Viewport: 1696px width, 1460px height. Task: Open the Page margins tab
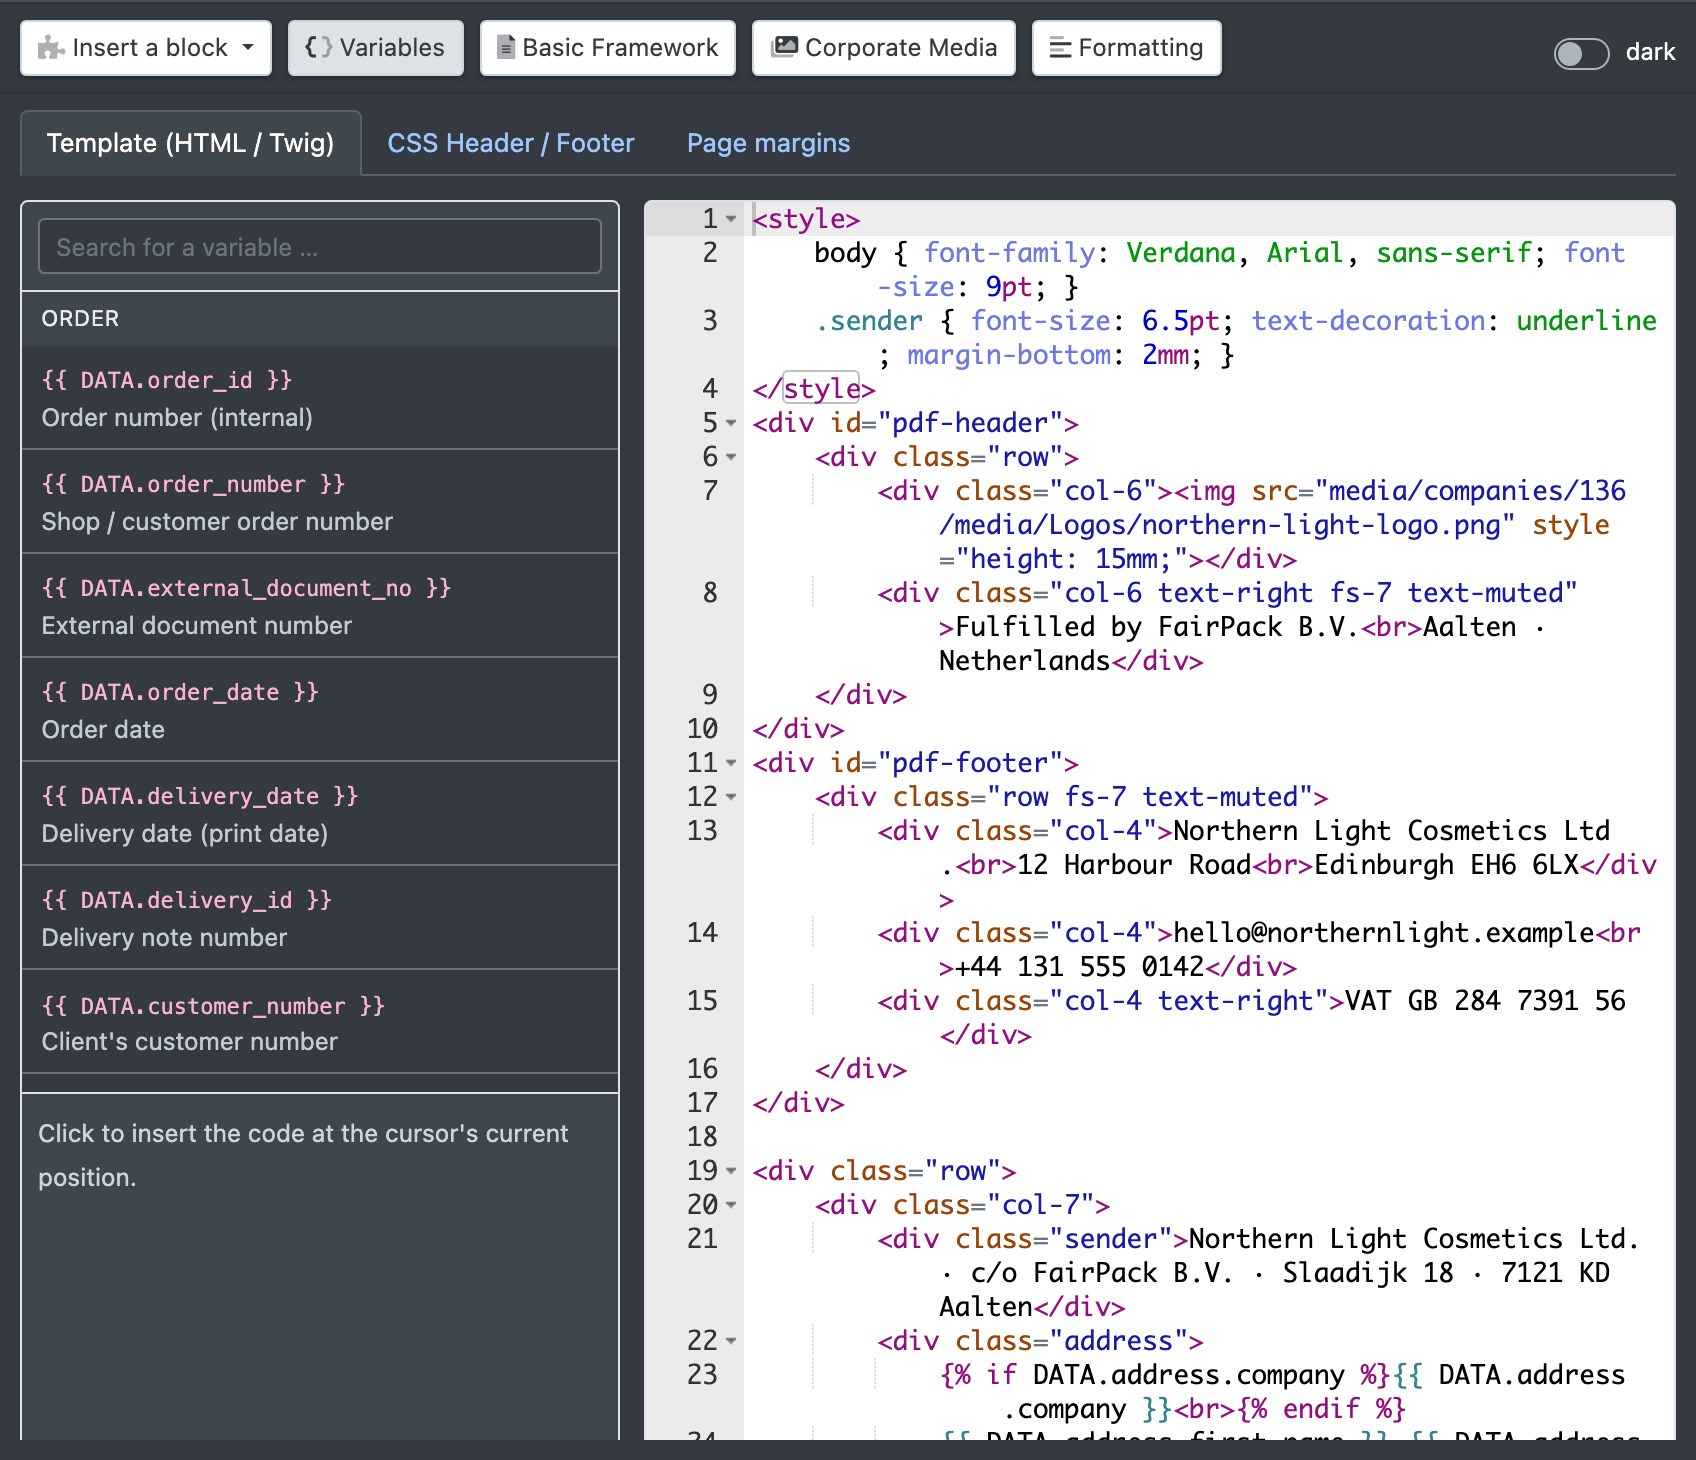pos(768,143)
